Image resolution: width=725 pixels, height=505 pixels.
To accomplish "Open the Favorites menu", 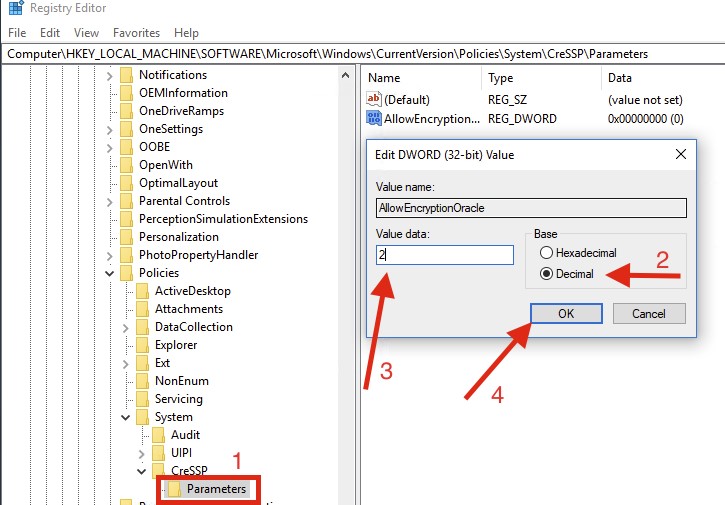I will point(136,33).
